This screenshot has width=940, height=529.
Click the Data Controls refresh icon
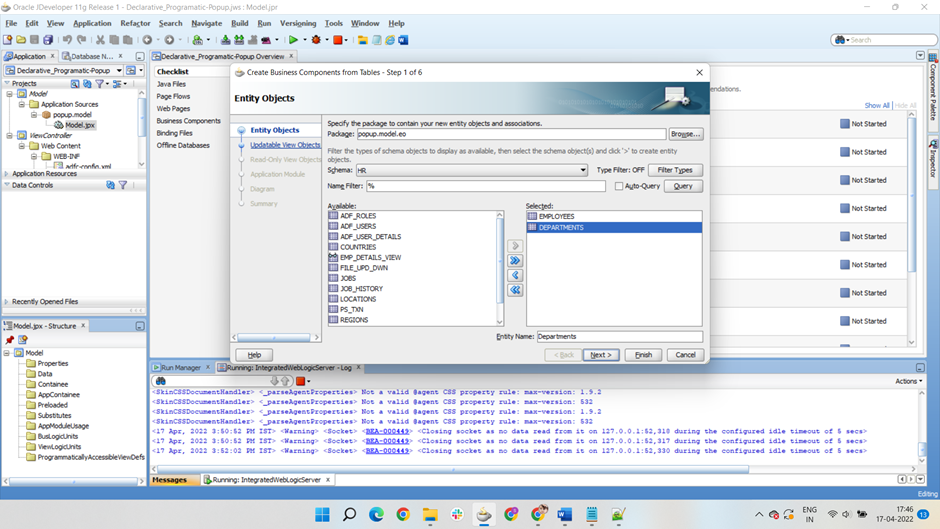point(110,185)
